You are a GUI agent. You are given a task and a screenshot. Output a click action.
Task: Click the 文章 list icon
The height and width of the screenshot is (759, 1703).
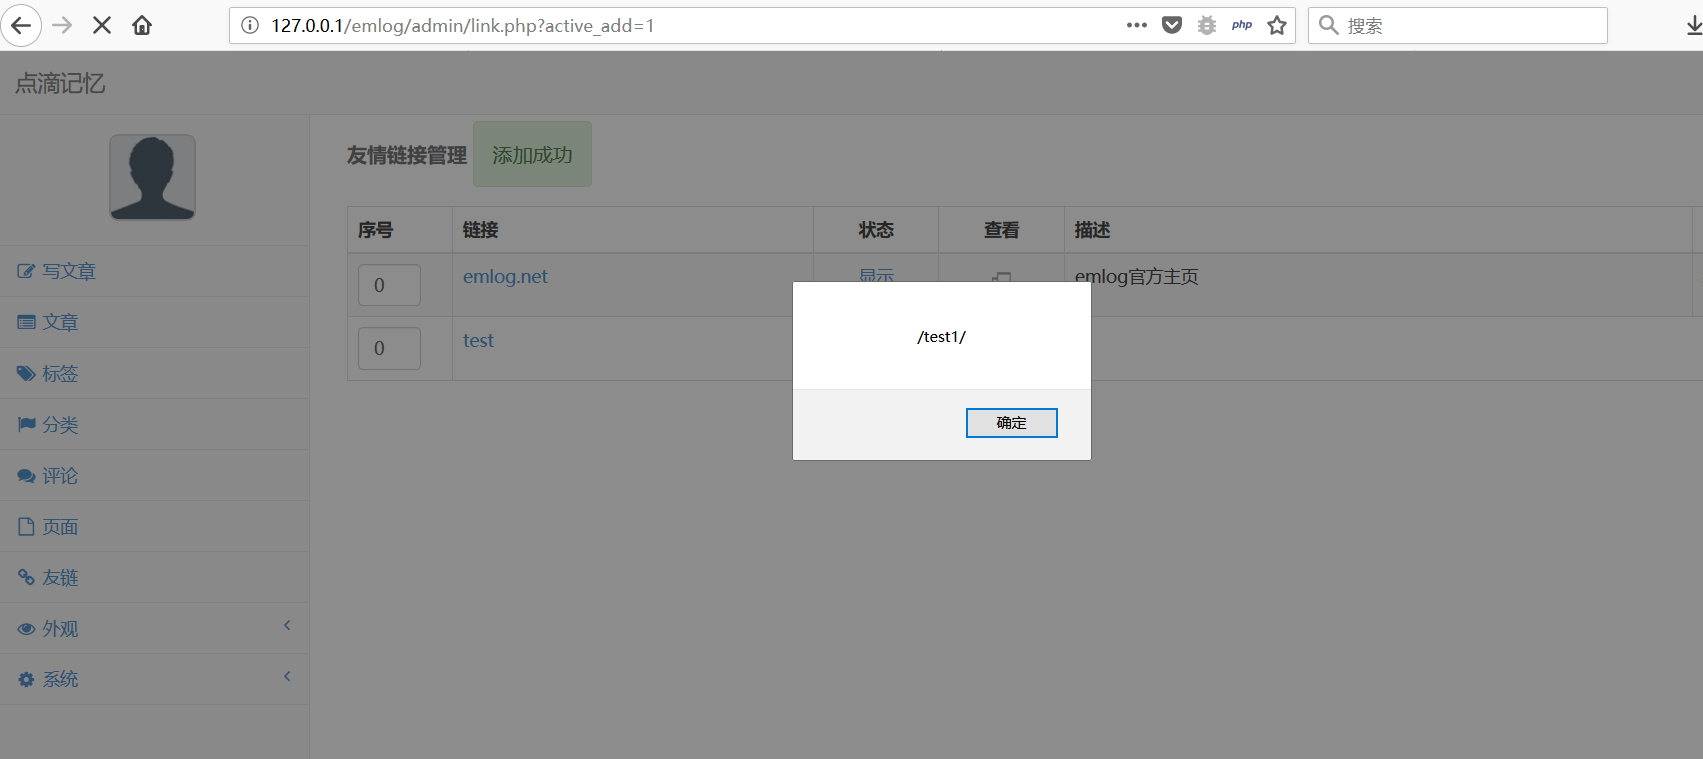(26, 322)
